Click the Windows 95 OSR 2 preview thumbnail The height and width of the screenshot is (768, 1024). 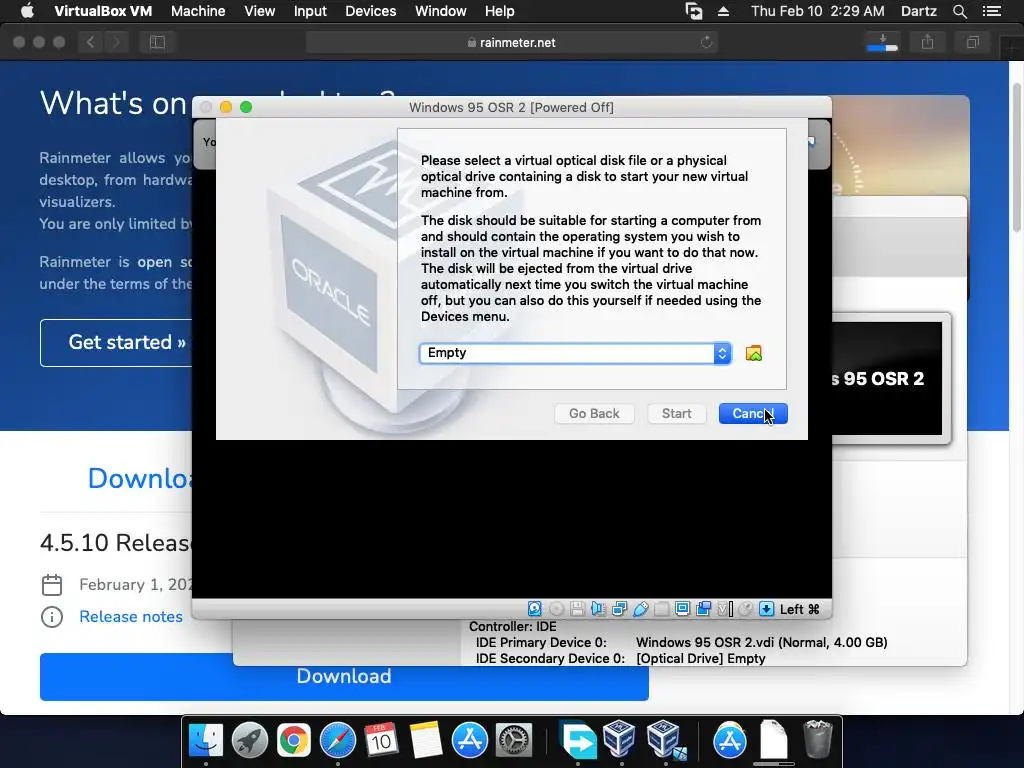pos(886,379)
